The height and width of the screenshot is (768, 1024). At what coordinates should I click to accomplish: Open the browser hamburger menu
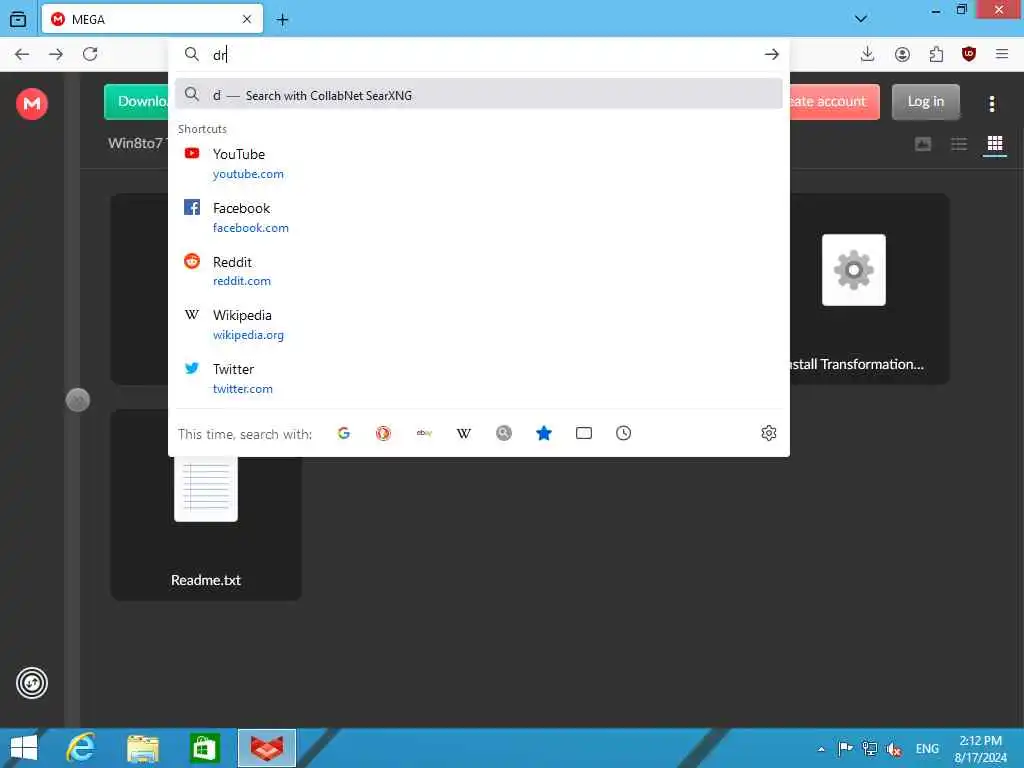(x=1002, y=54)
